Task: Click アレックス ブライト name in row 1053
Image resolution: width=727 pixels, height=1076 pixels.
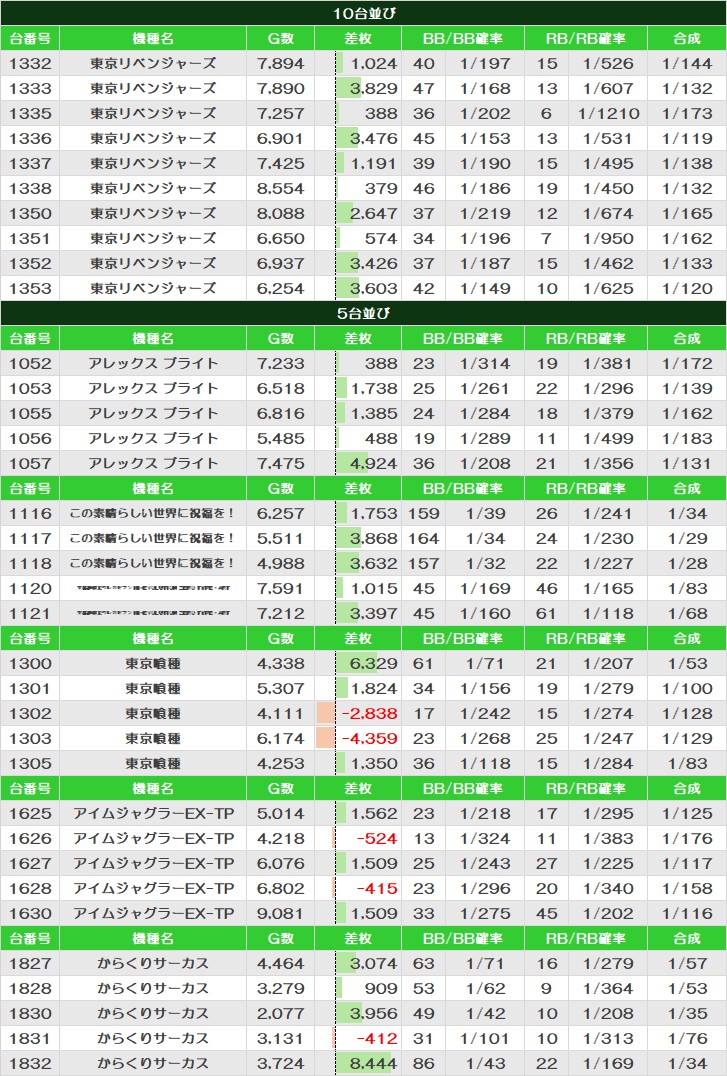Action: (153, 388)
